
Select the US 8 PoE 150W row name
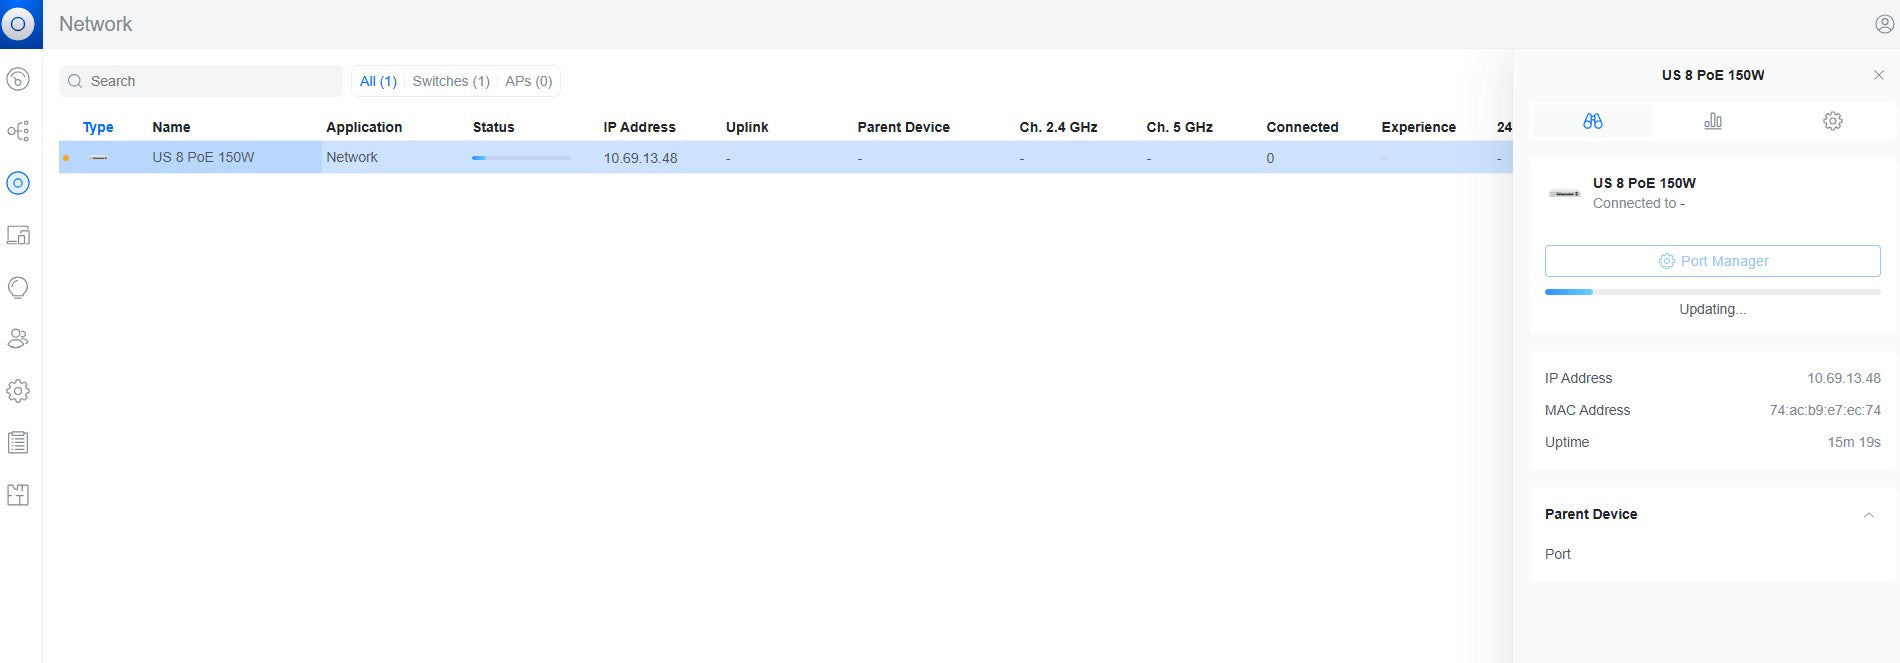tap(203, 157)
